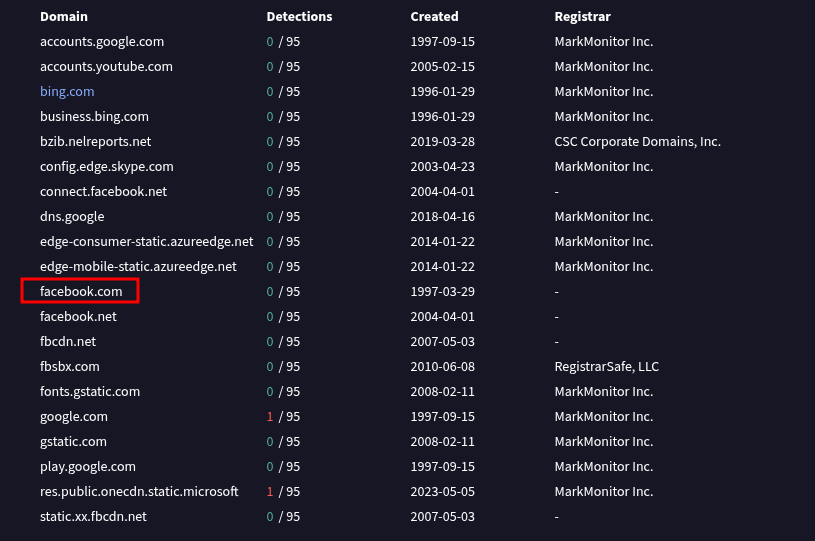This screenshot has width=815, height=541.
Task: Click edge-mobile-static.azureedge.net domain
Action: point(138,266)
